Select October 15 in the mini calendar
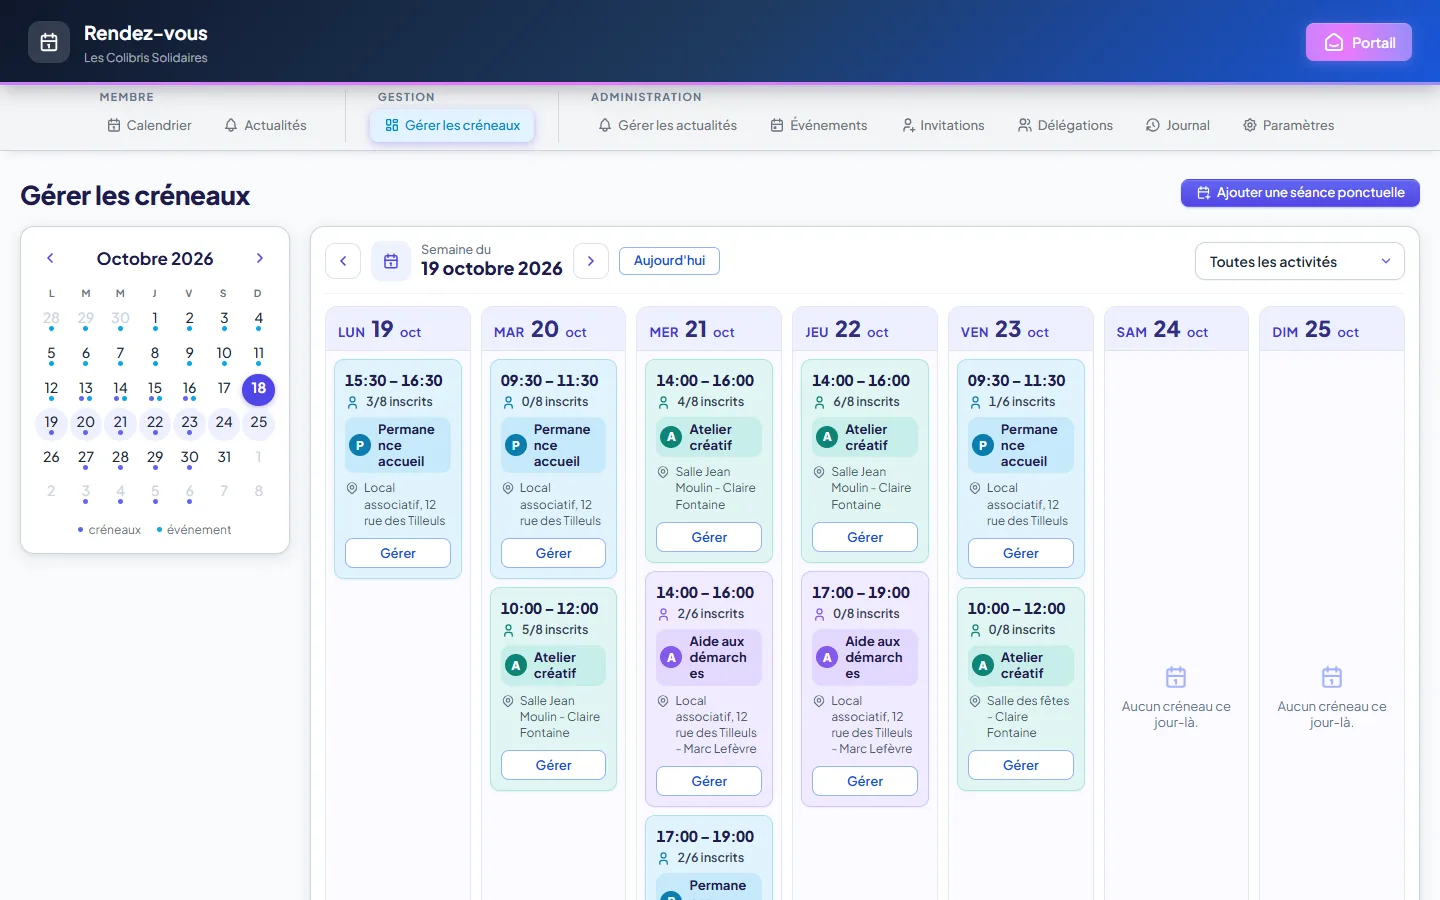The height and width of the screenshot is (900, 1440). pos(155,389)
